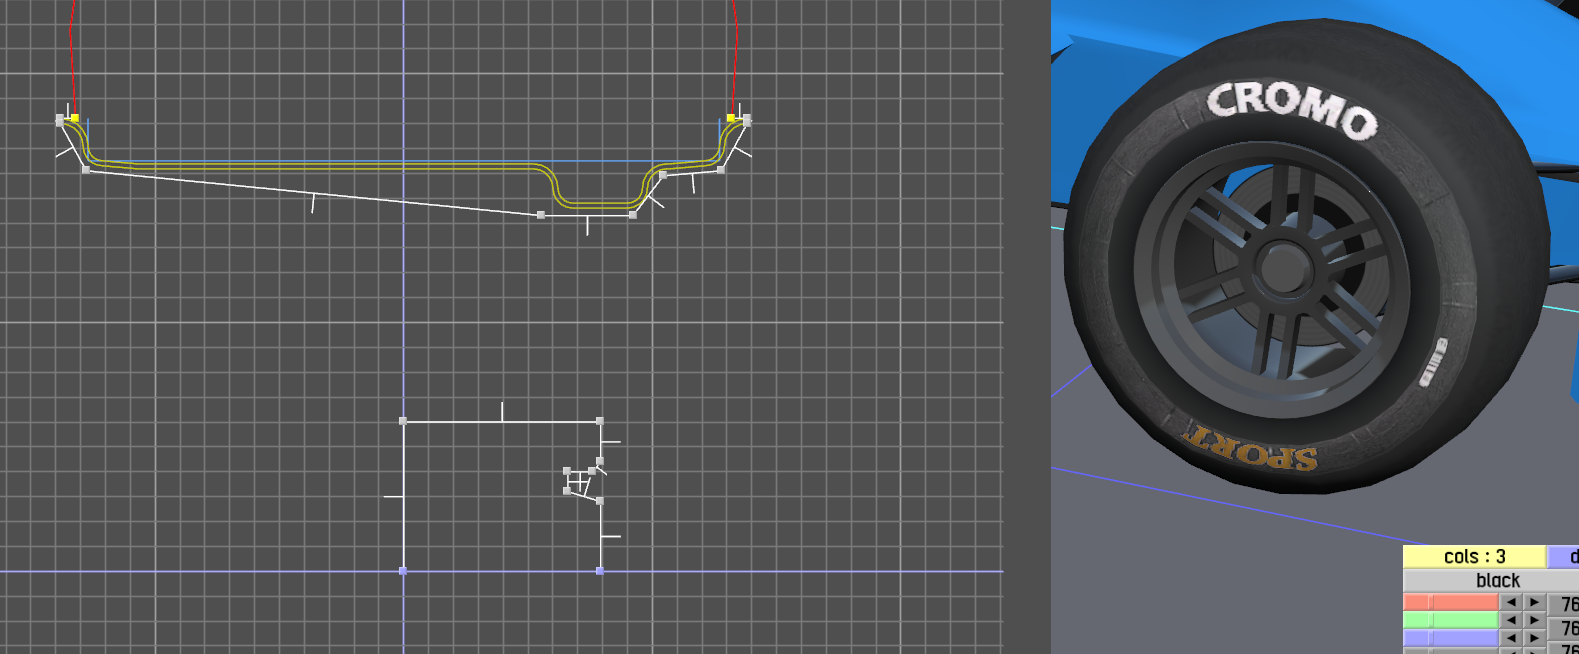Adjust the blue colour slider
This screenshot has height=654, width=1579.
pyautogui.click(x=1450, y=638)
